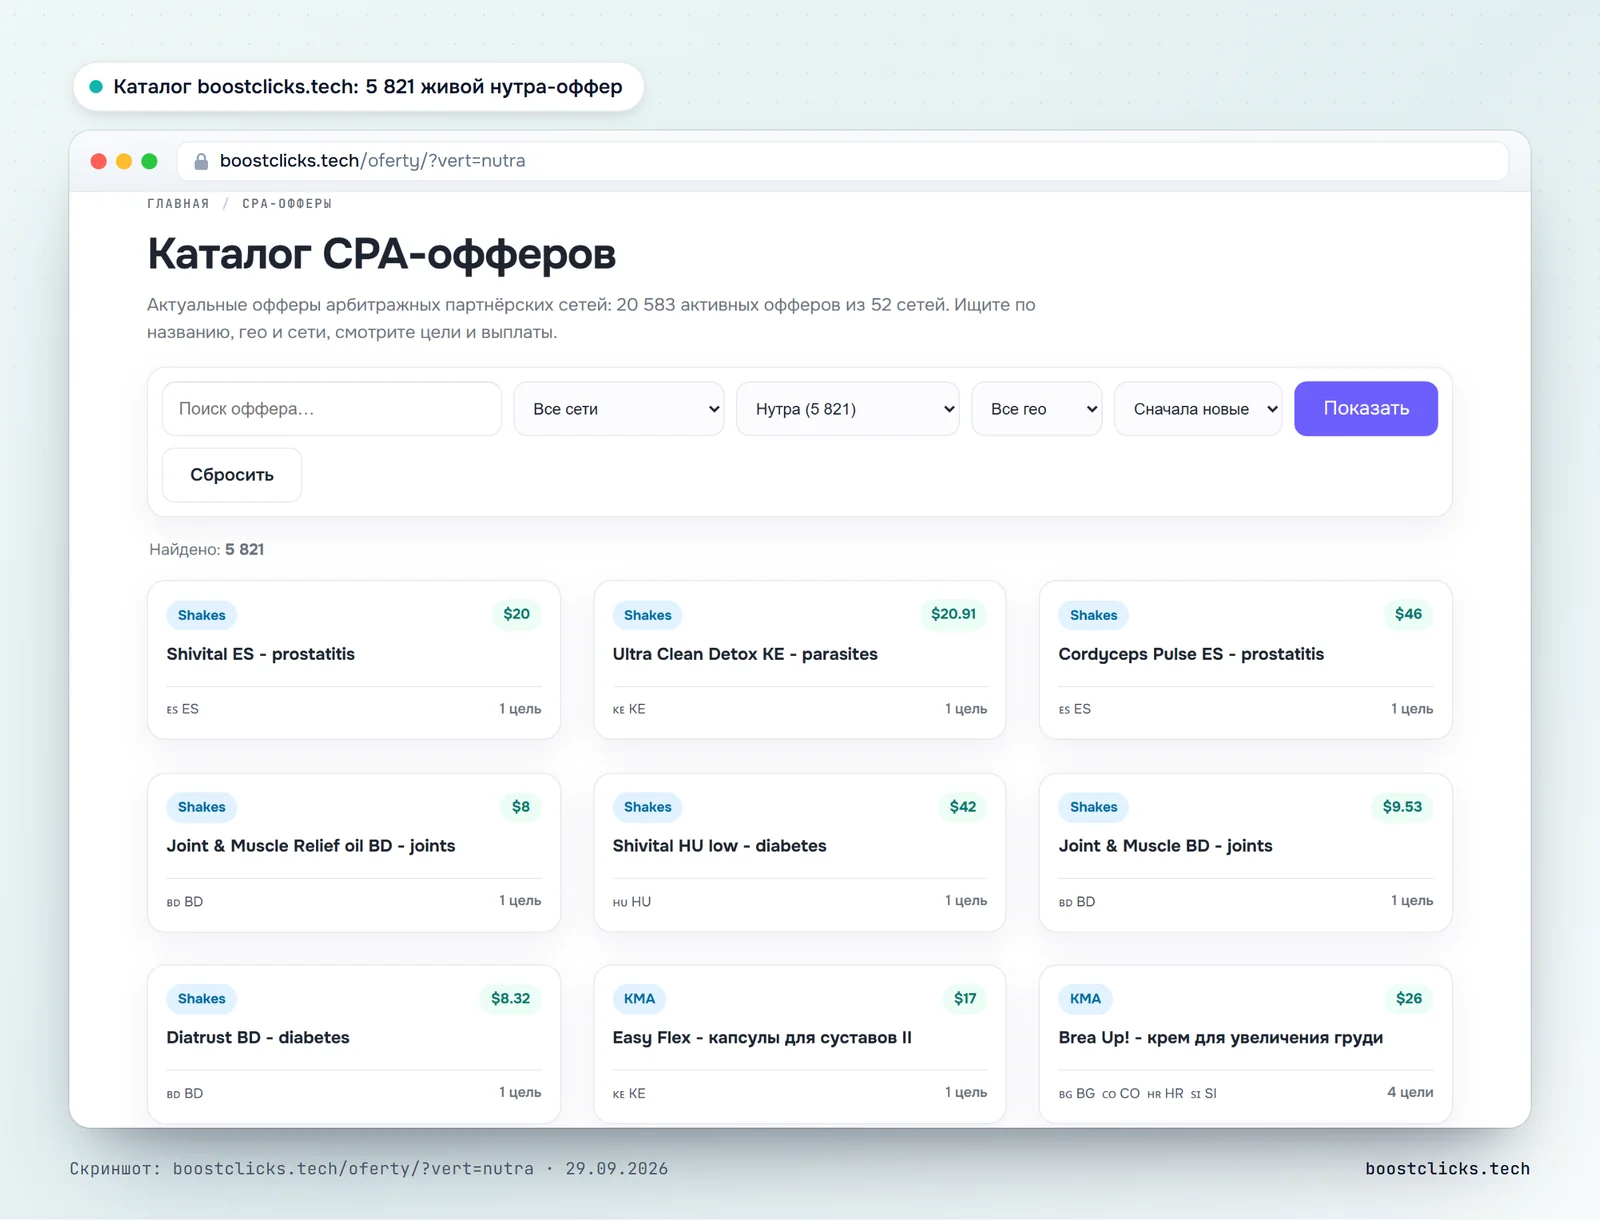The height and width of the screenshot is (1221, 1600).
Task: Click the KMA tag on the Brea Up! card
Action: (1086, 999)
